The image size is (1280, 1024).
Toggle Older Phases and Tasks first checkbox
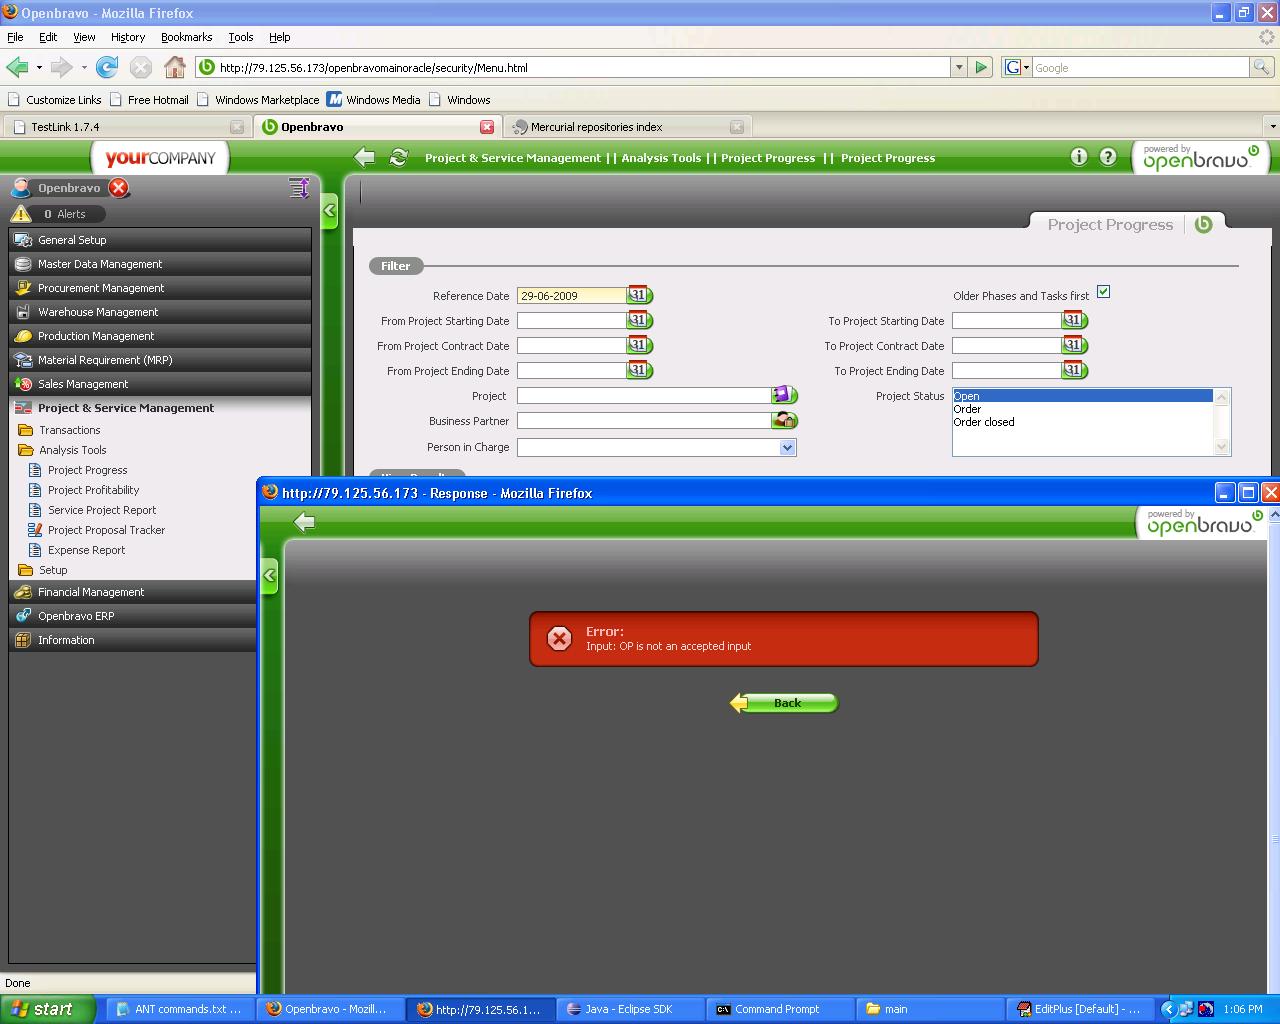coord(1103,292)
